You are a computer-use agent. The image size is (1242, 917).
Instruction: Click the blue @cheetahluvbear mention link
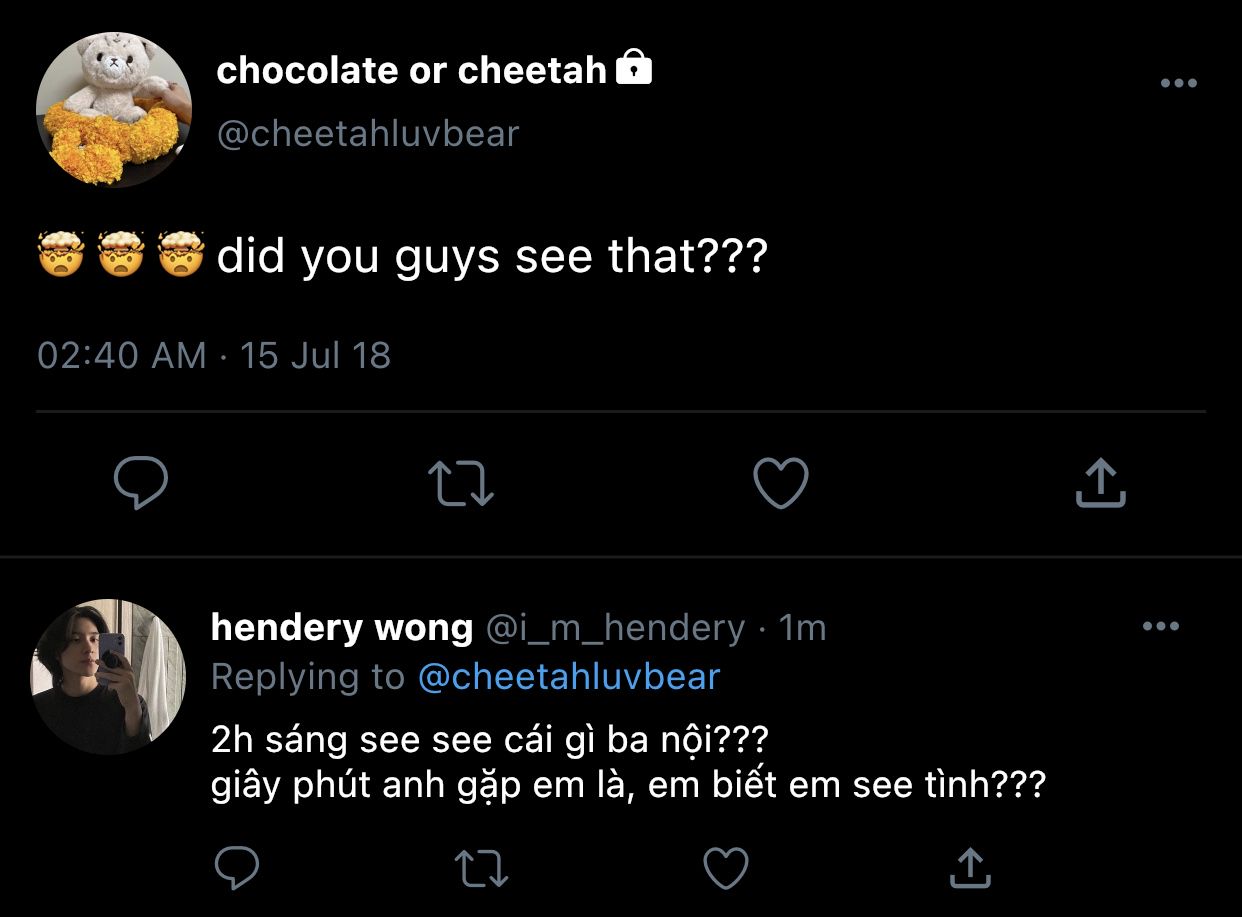[568, 677]
